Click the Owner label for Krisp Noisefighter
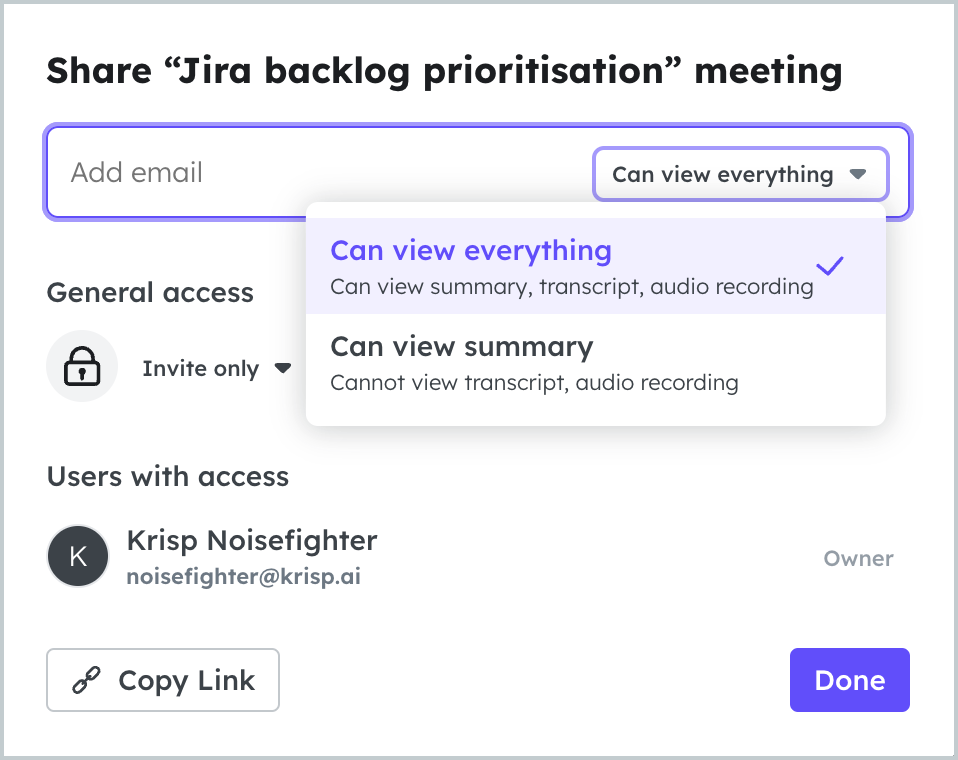The height and width of the screenshot is (760, 958). tap(858, 558)
